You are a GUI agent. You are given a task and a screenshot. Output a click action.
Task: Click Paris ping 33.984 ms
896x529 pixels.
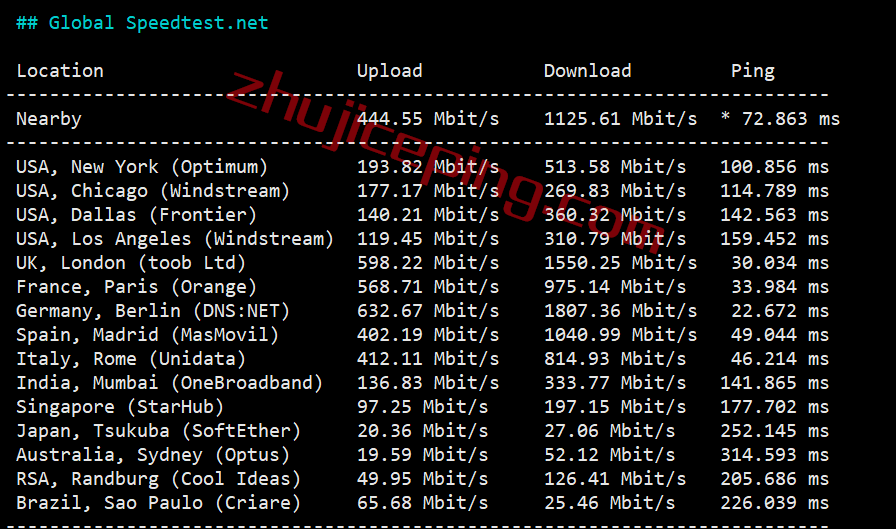(780, 287)
